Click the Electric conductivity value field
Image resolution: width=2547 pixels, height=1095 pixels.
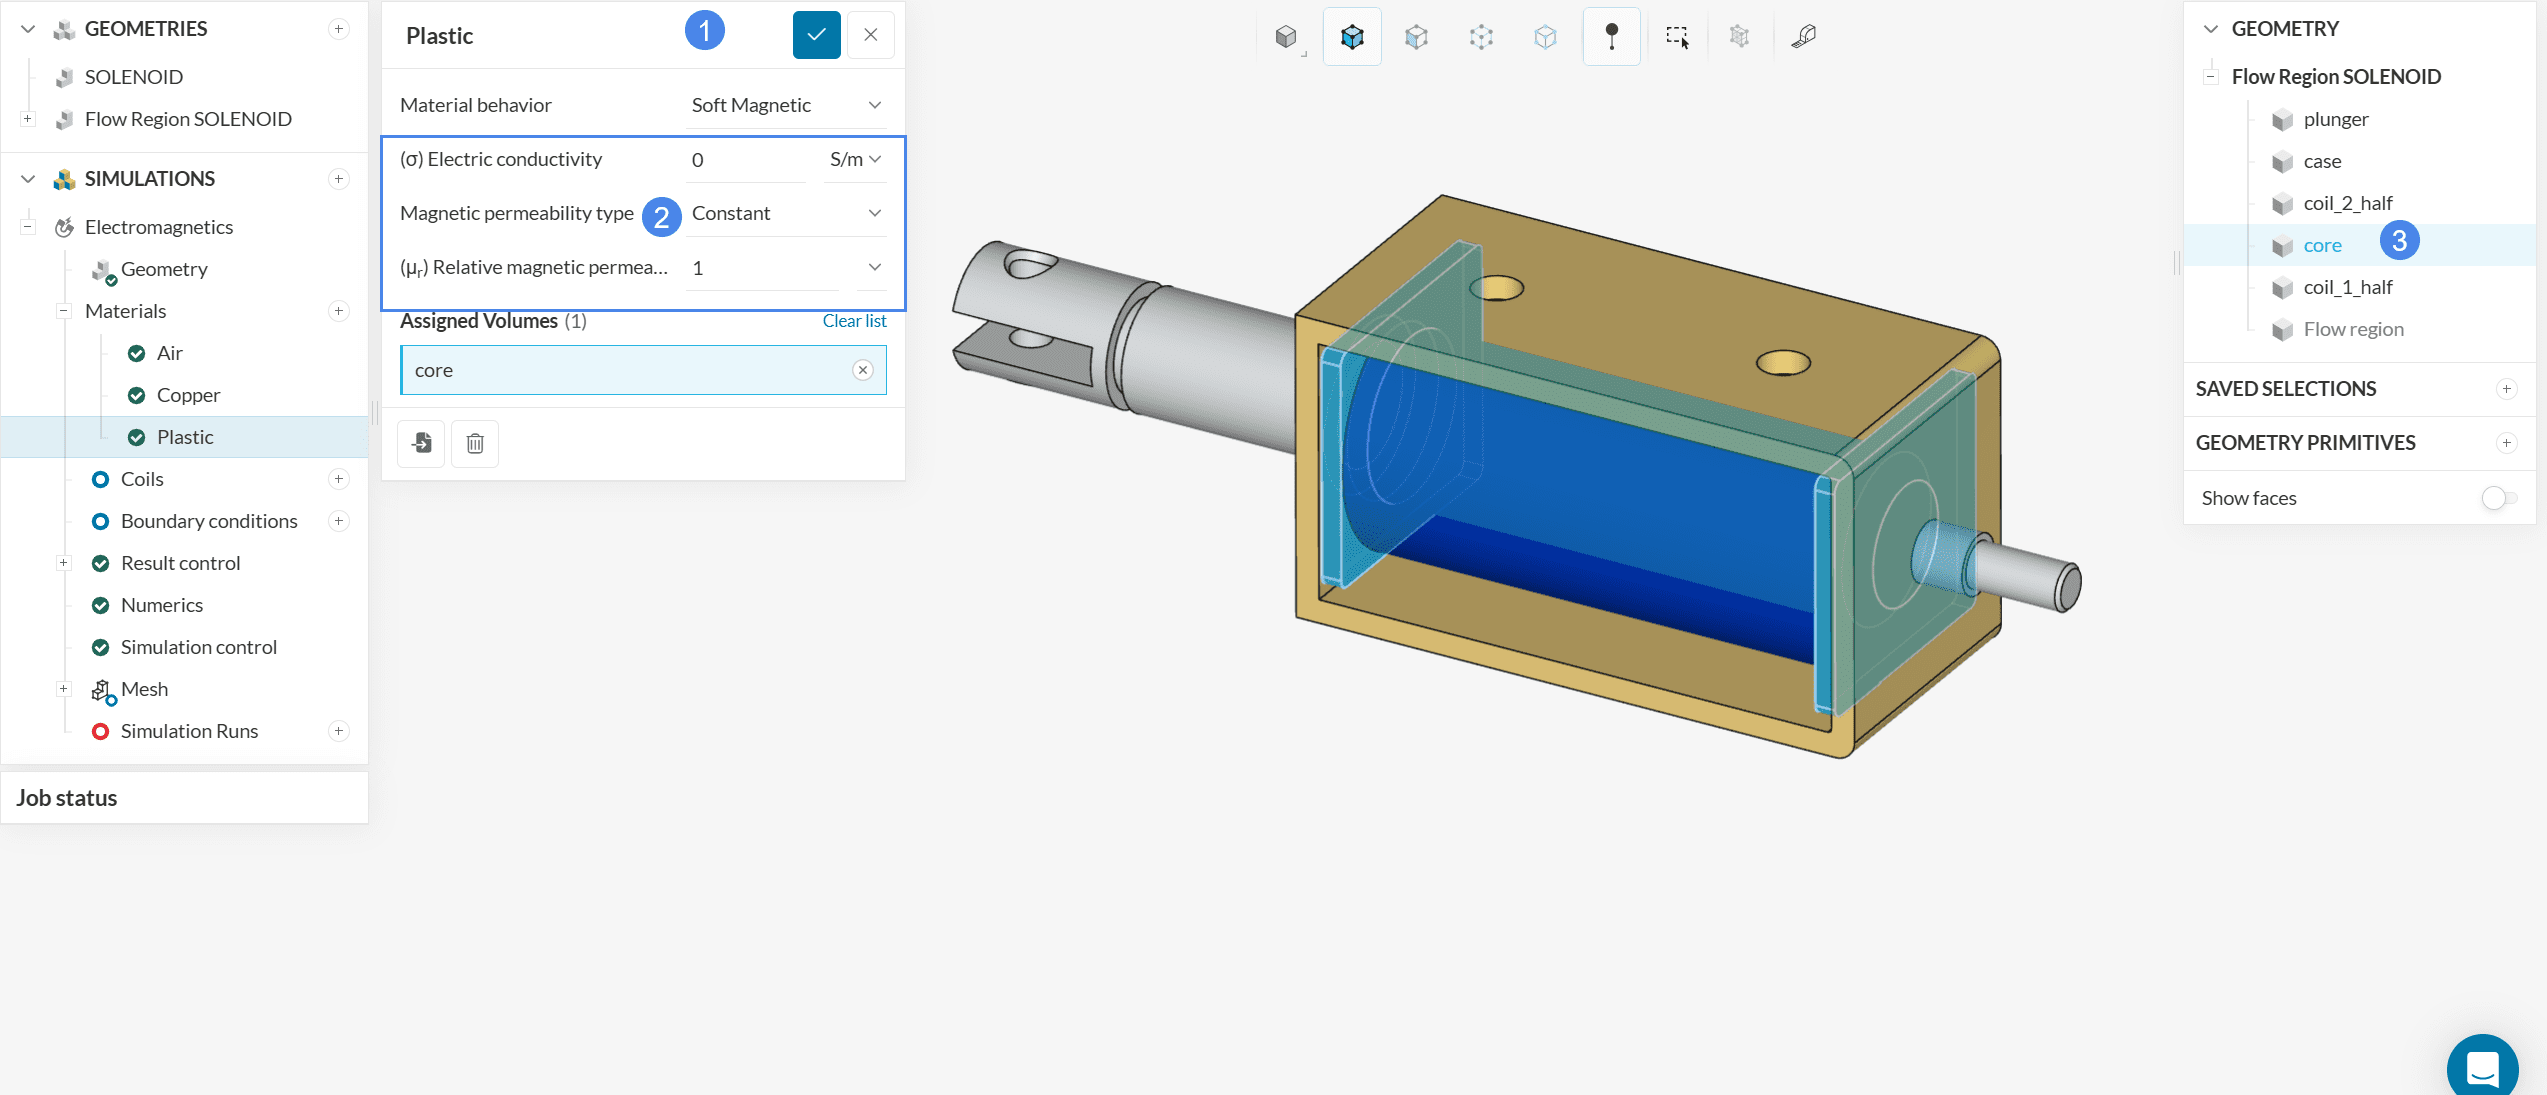pos(744,160)
